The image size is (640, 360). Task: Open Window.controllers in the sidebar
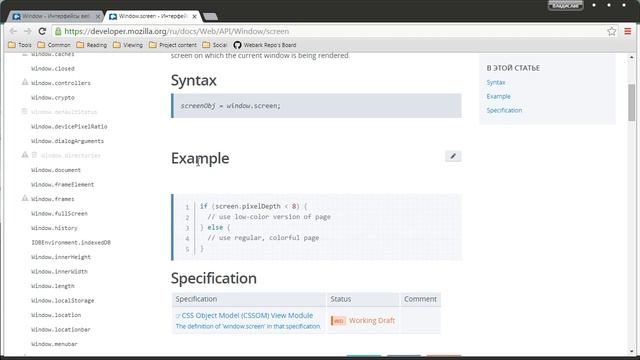click(x=61, y=83)
